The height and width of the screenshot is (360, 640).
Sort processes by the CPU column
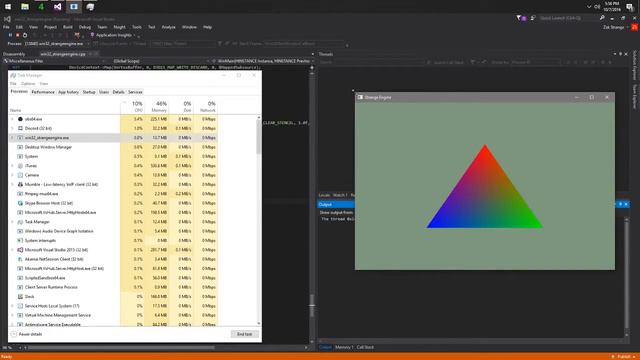[132, 107]
